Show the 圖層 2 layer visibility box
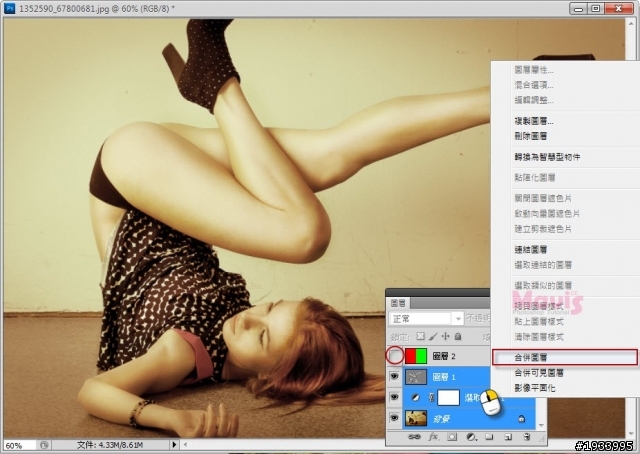 tap(395, 356)
